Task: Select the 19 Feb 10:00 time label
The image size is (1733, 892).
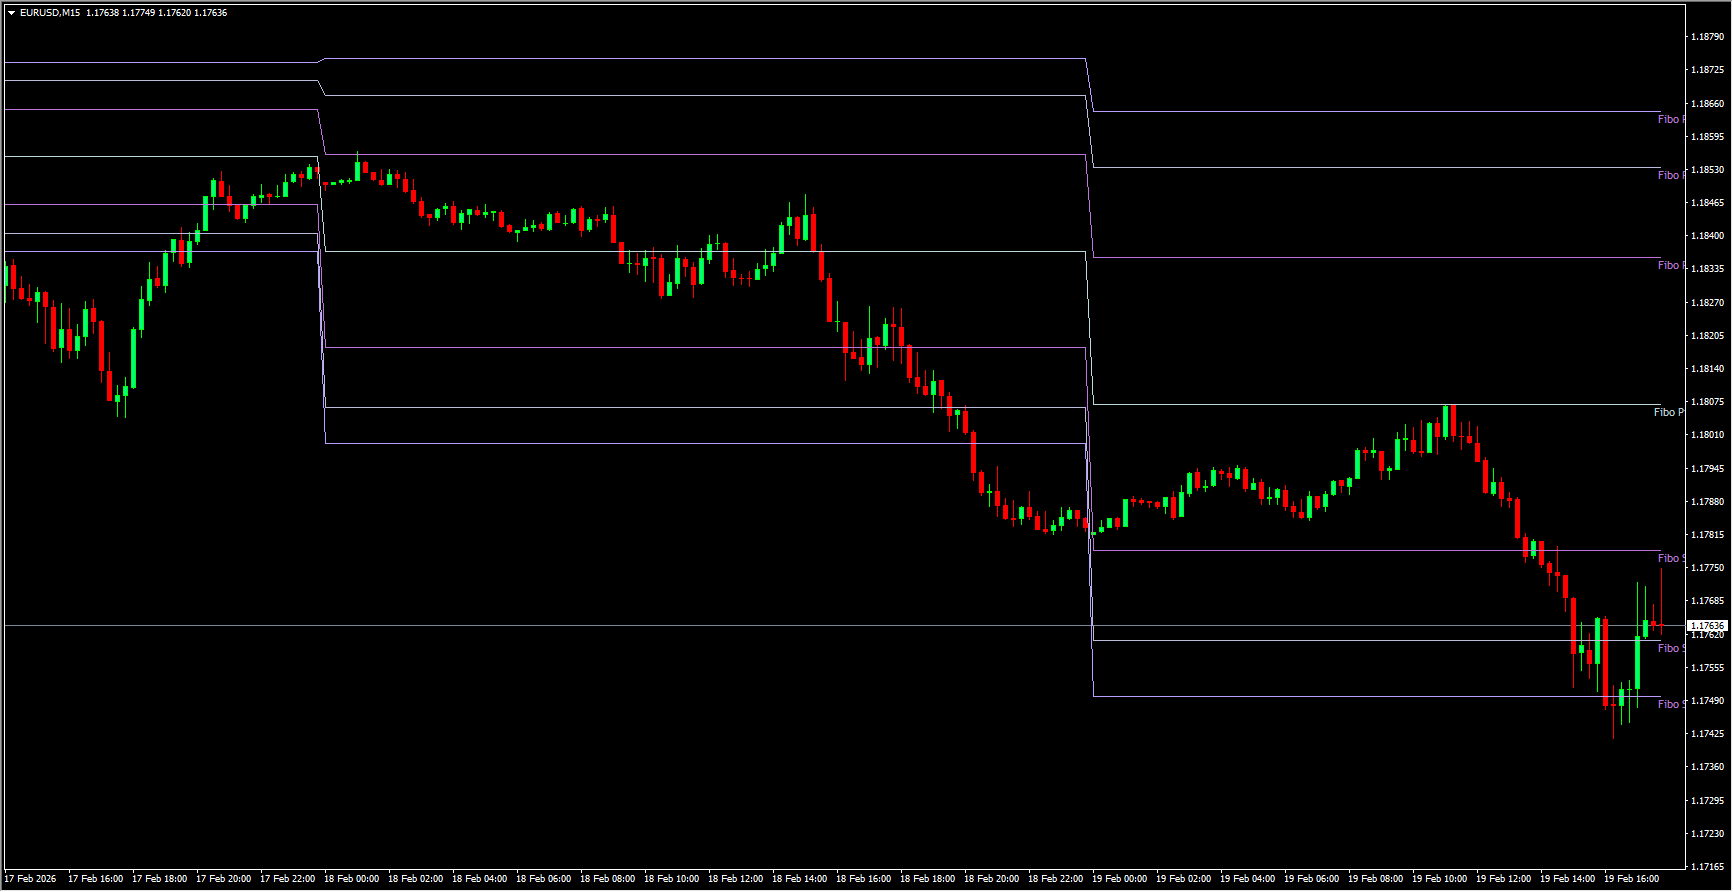Action: click(x=1439, y=879)
